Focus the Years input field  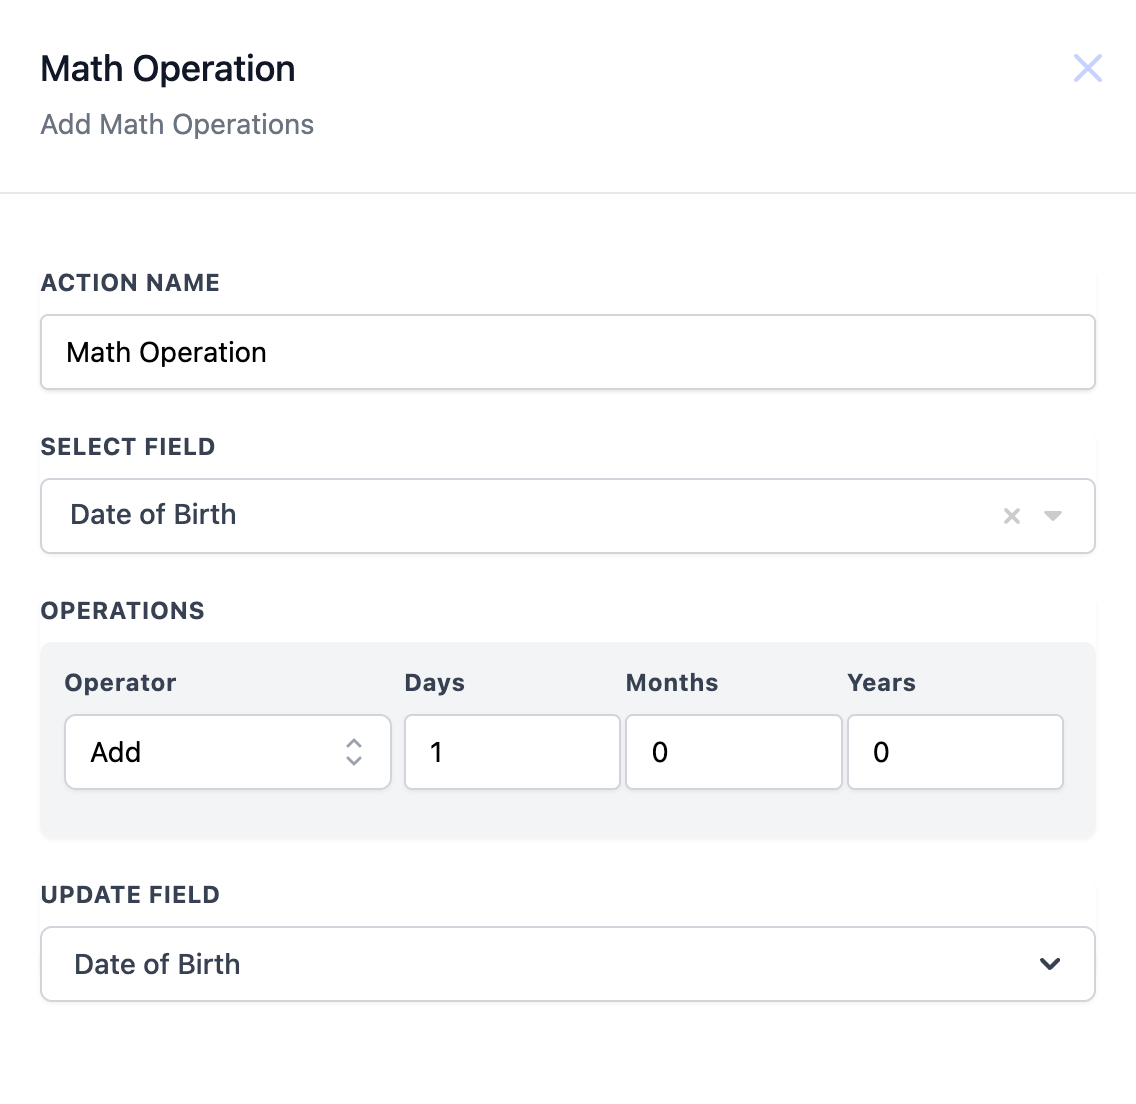click(x=954, y=752)
